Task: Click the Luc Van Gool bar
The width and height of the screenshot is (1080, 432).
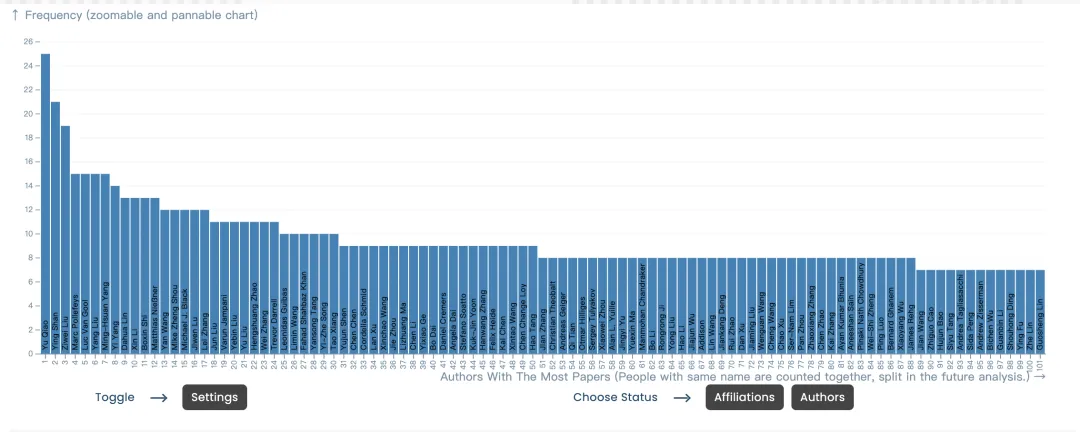Action: (85, 263)
